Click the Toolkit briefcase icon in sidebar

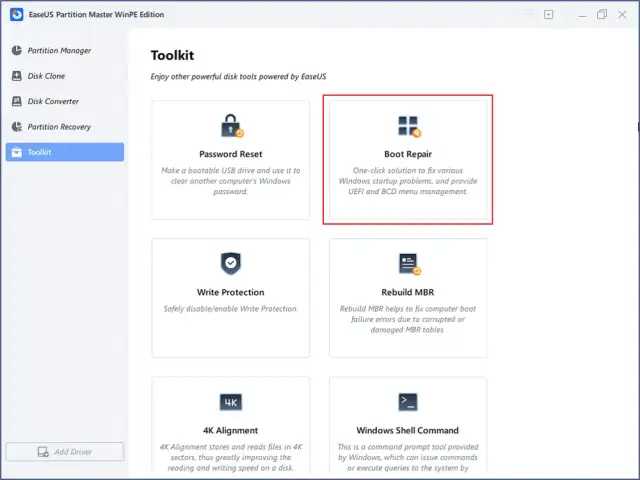pyautogui.click(x=17, y=152)
